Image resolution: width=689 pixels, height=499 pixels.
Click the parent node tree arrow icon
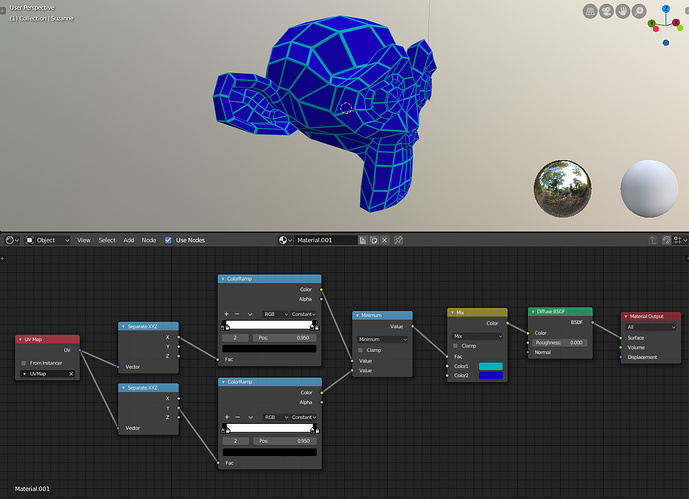click(653, 240)
